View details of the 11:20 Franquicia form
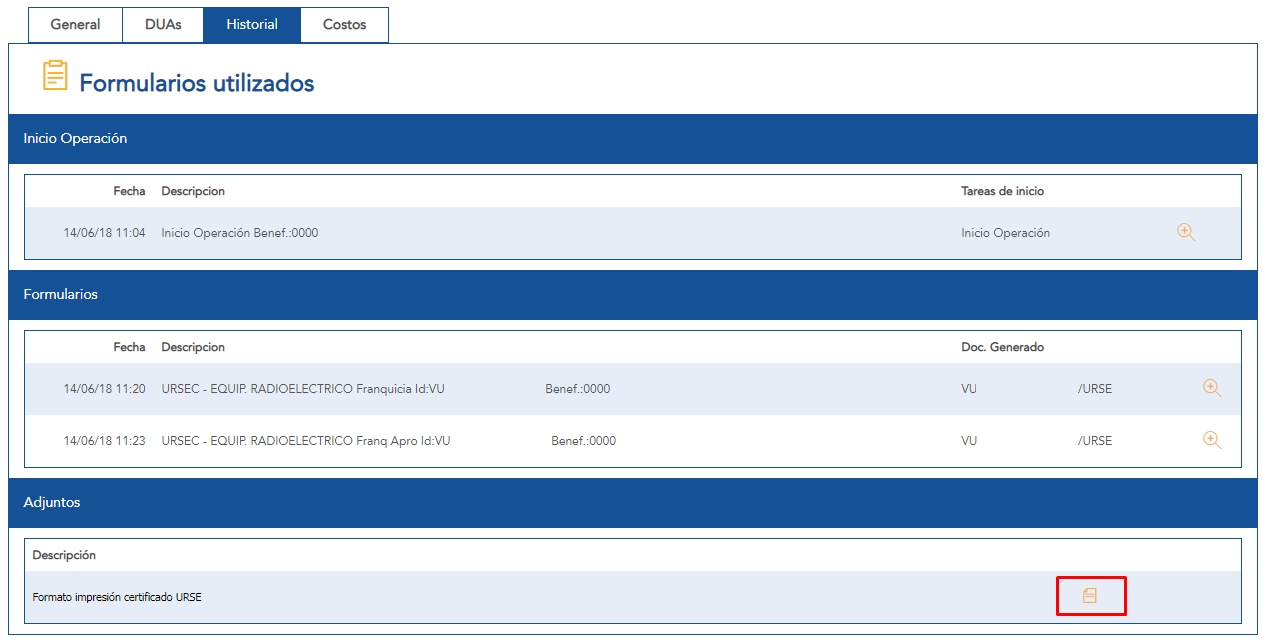Image resolution: width=1266 pixels, height=641 pixels. pyautogui.click(x=1212, y=388)
